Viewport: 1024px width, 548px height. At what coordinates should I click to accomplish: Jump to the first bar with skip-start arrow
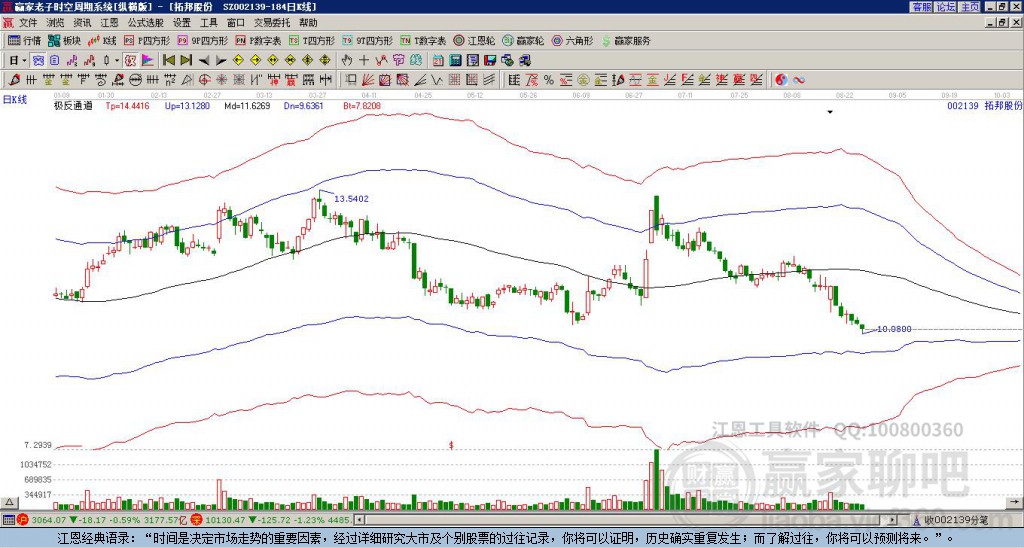click(168, 60)
